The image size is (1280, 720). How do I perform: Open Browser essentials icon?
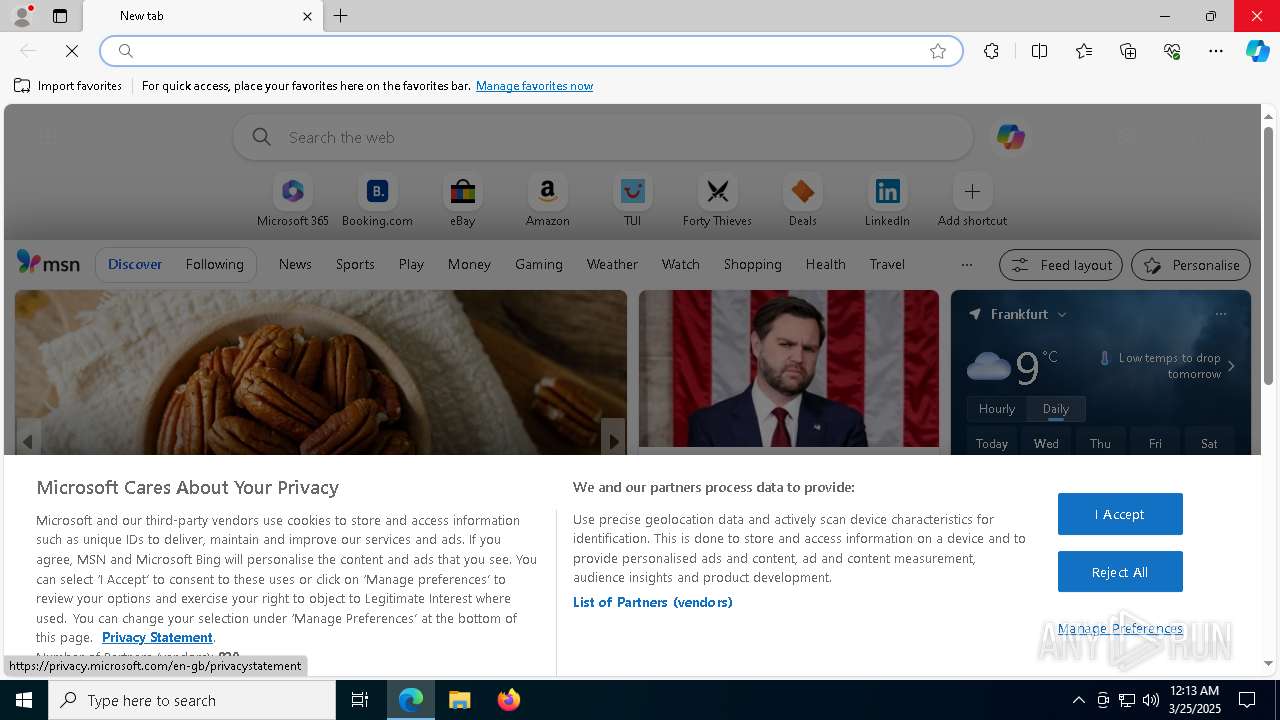coord(1172,51)
